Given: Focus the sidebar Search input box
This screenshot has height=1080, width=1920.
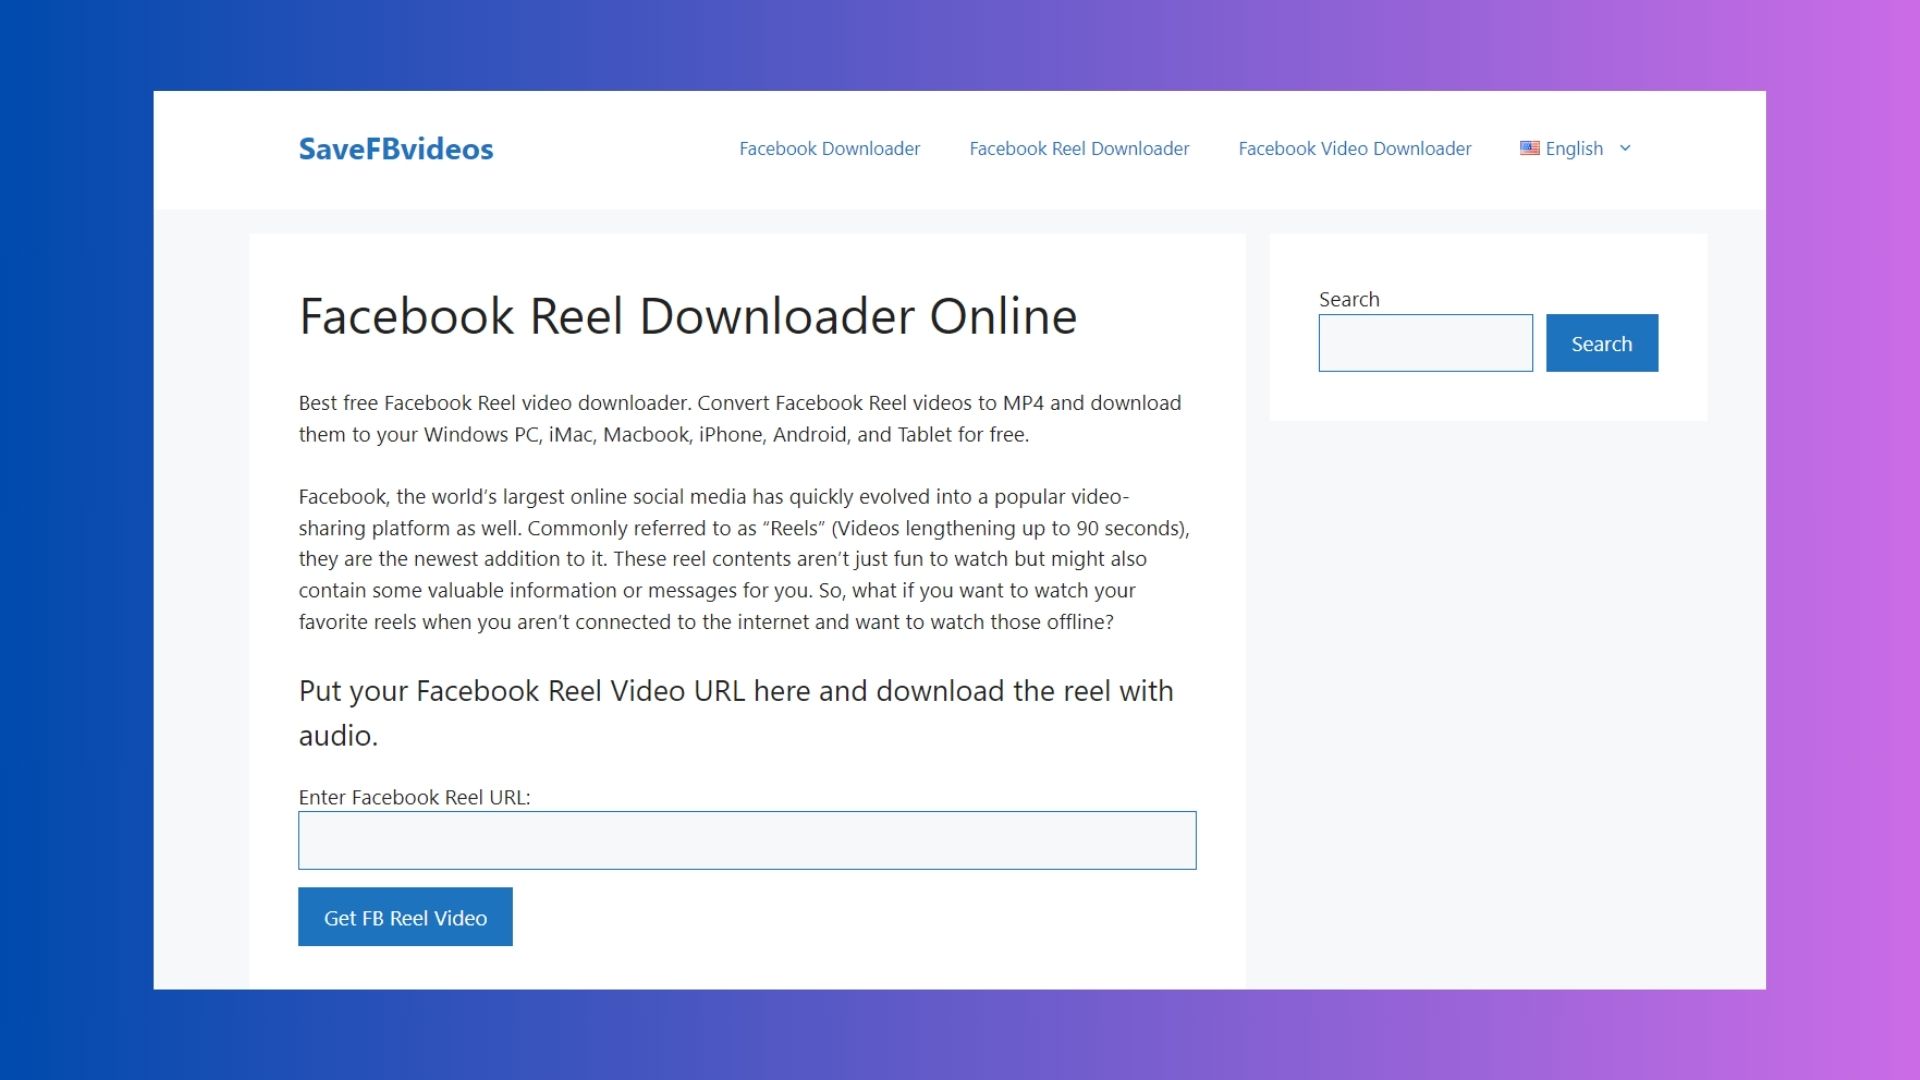Looking at the screenshot, I should tap(1425, 343).
